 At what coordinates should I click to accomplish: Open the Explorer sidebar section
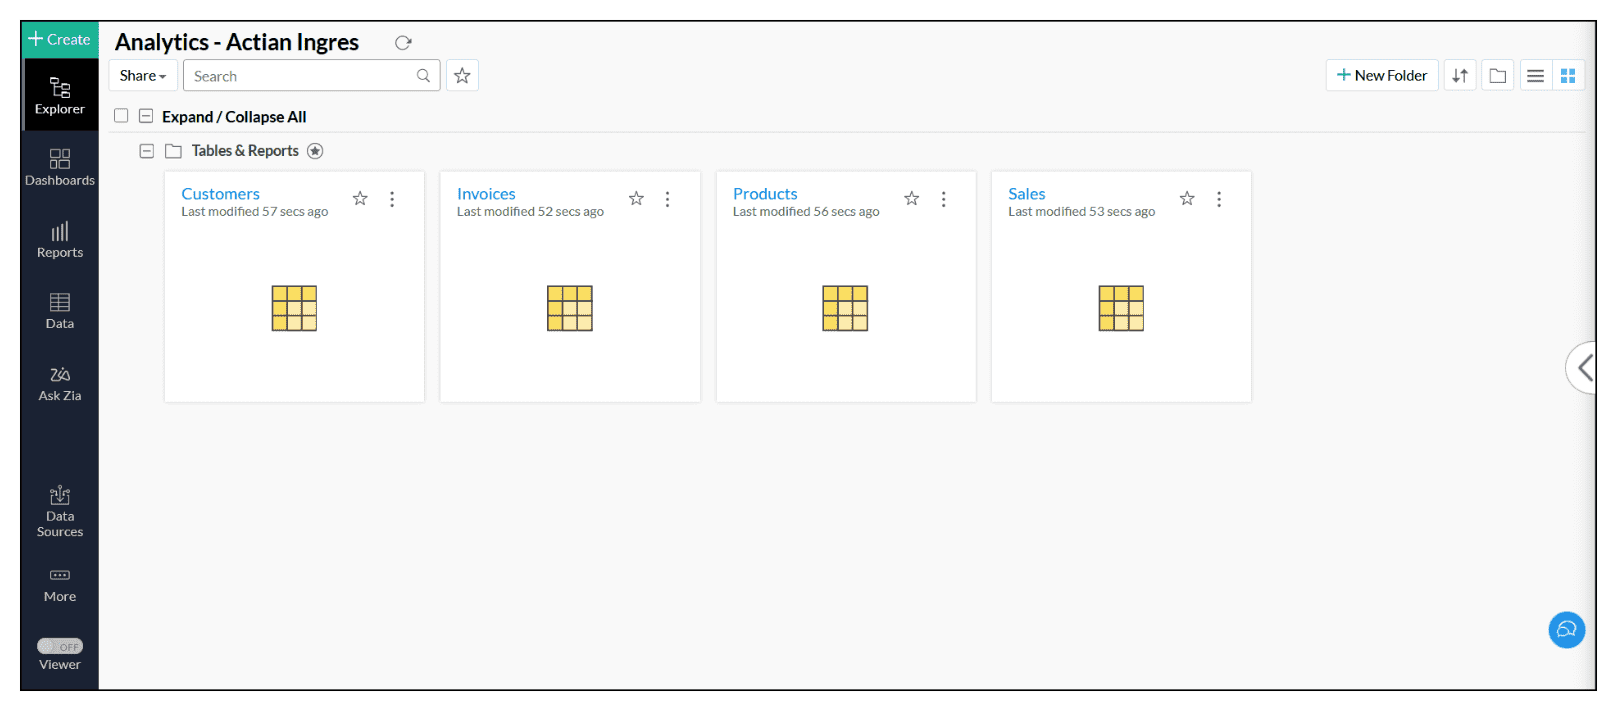pyautogui.click(x=60, y=96)
